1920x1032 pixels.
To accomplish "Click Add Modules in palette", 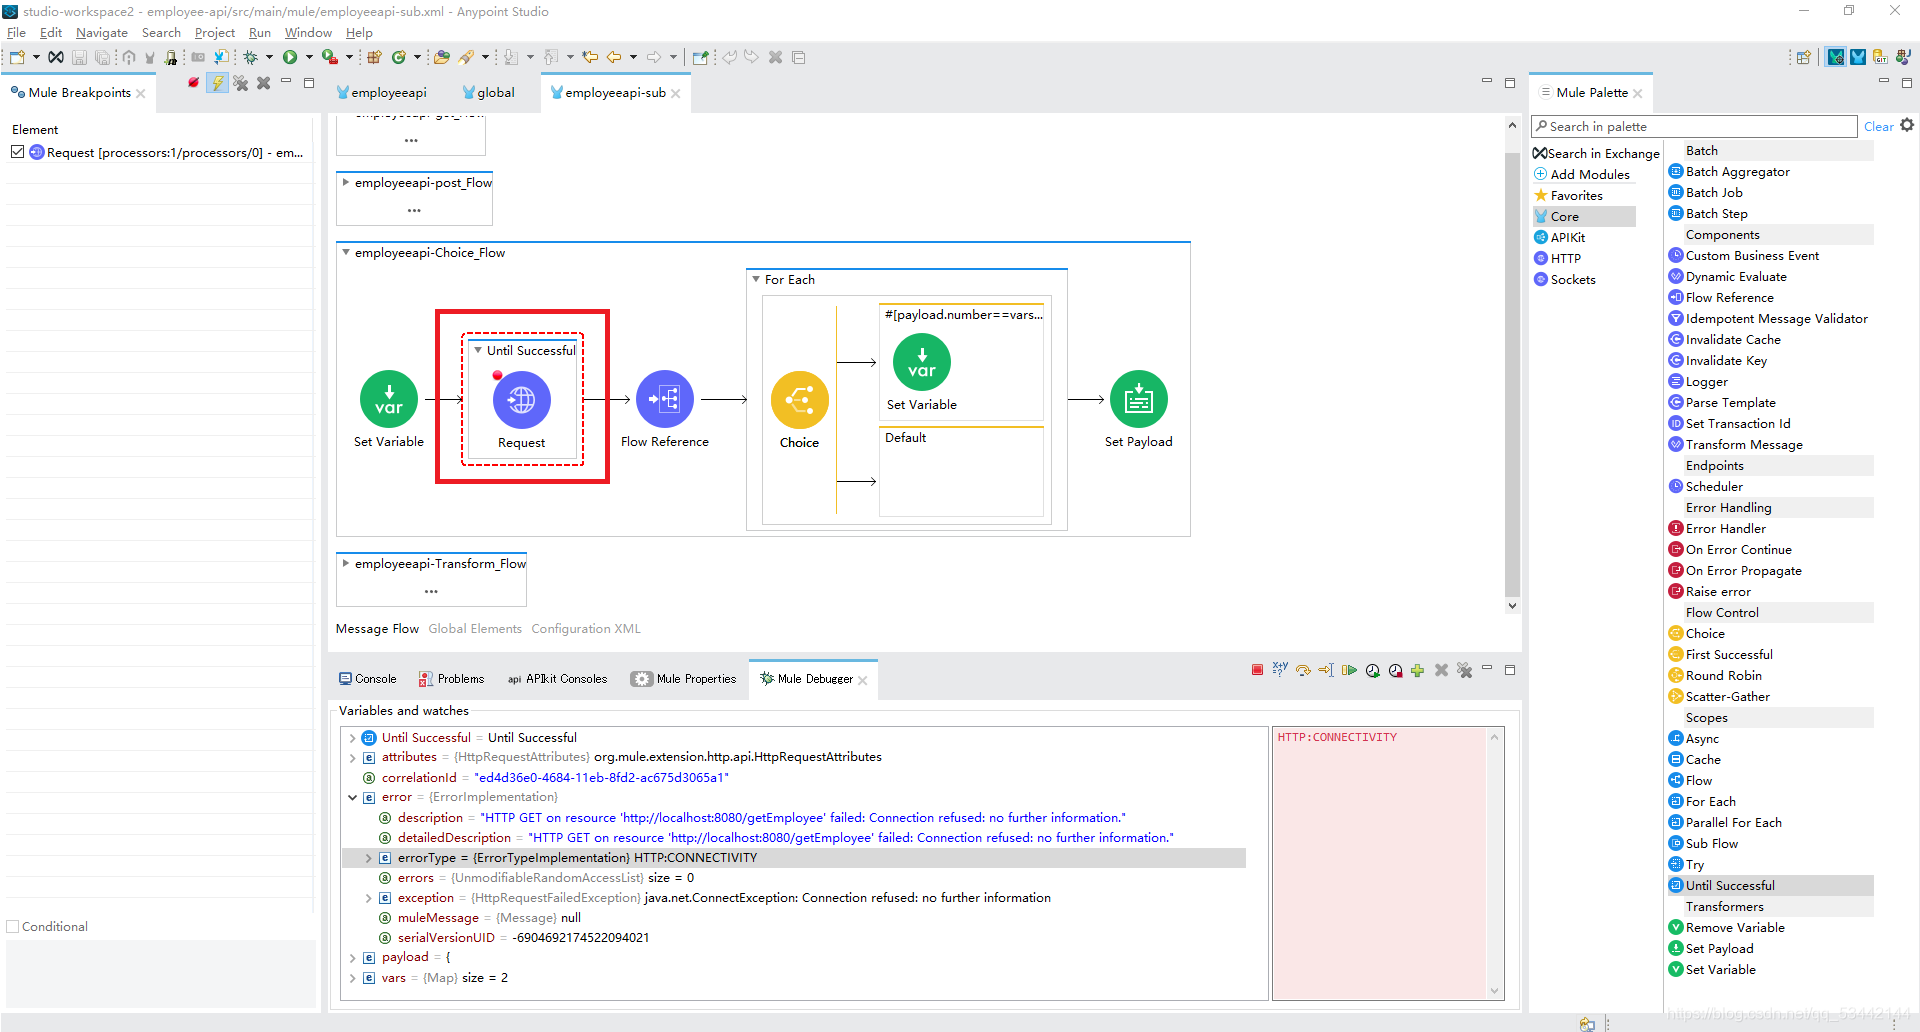I will [x=1582, y=174].
